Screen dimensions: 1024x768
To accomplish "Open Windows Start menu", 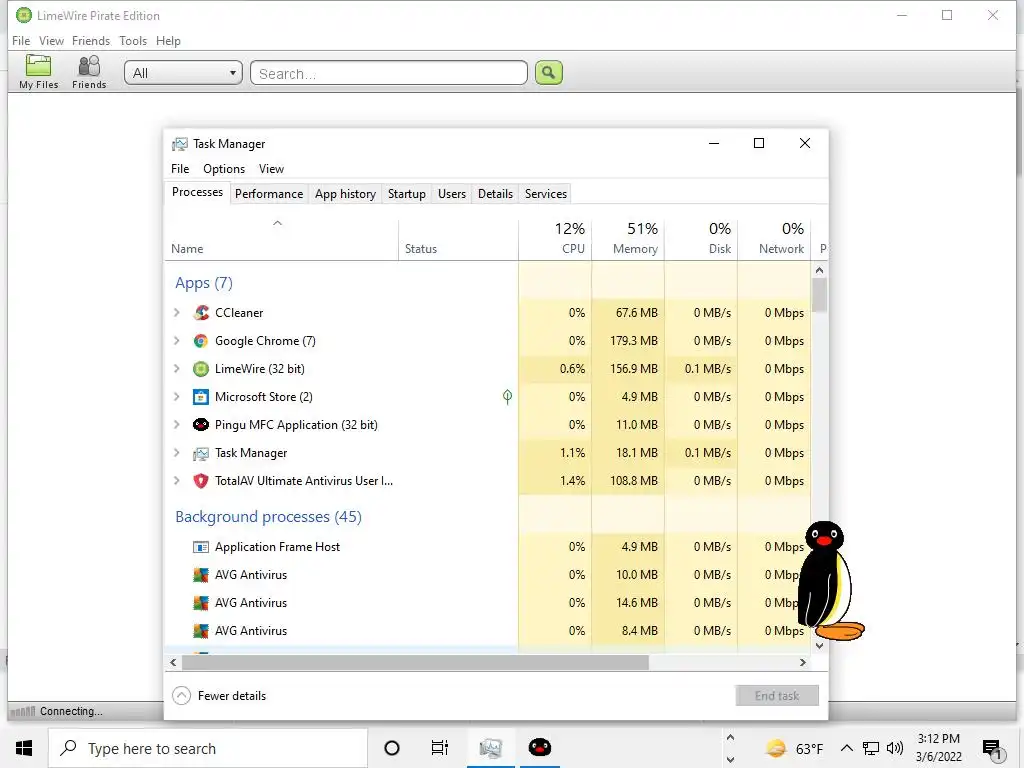I will coord(24,748).
